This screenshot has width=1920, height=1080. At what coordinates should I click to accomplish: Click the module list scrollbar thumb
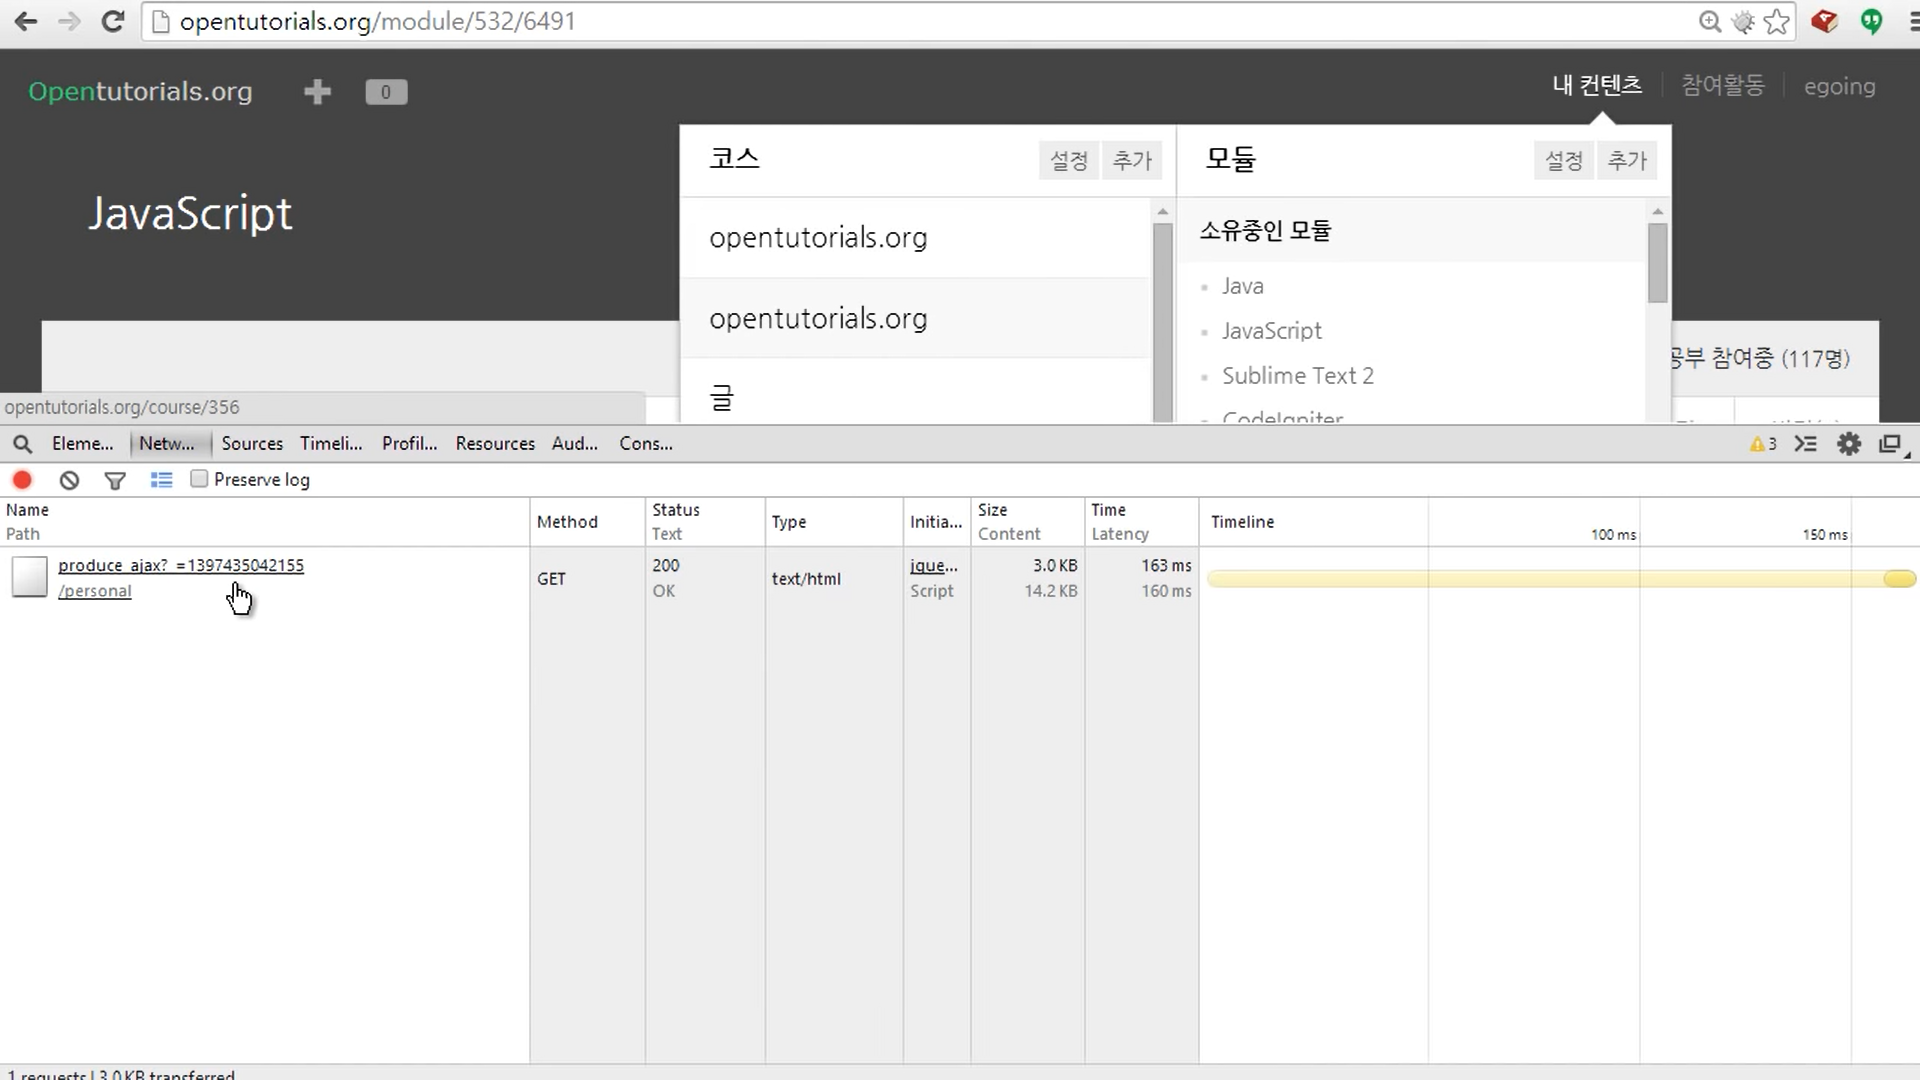pyautogui.click(x=1657, y=262)
